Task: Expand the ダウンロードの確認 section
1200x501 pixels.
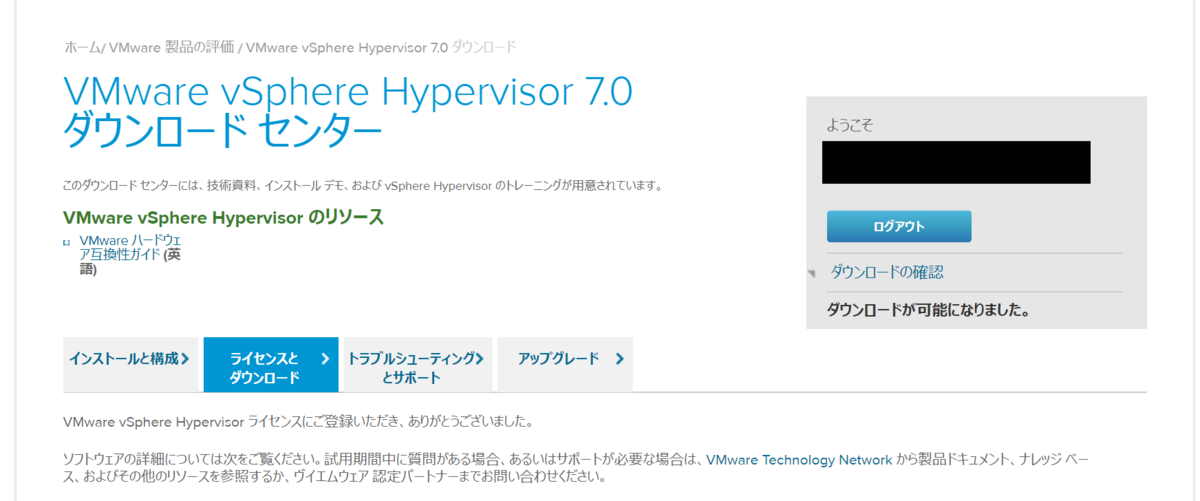Action: (x=887, y=272)
